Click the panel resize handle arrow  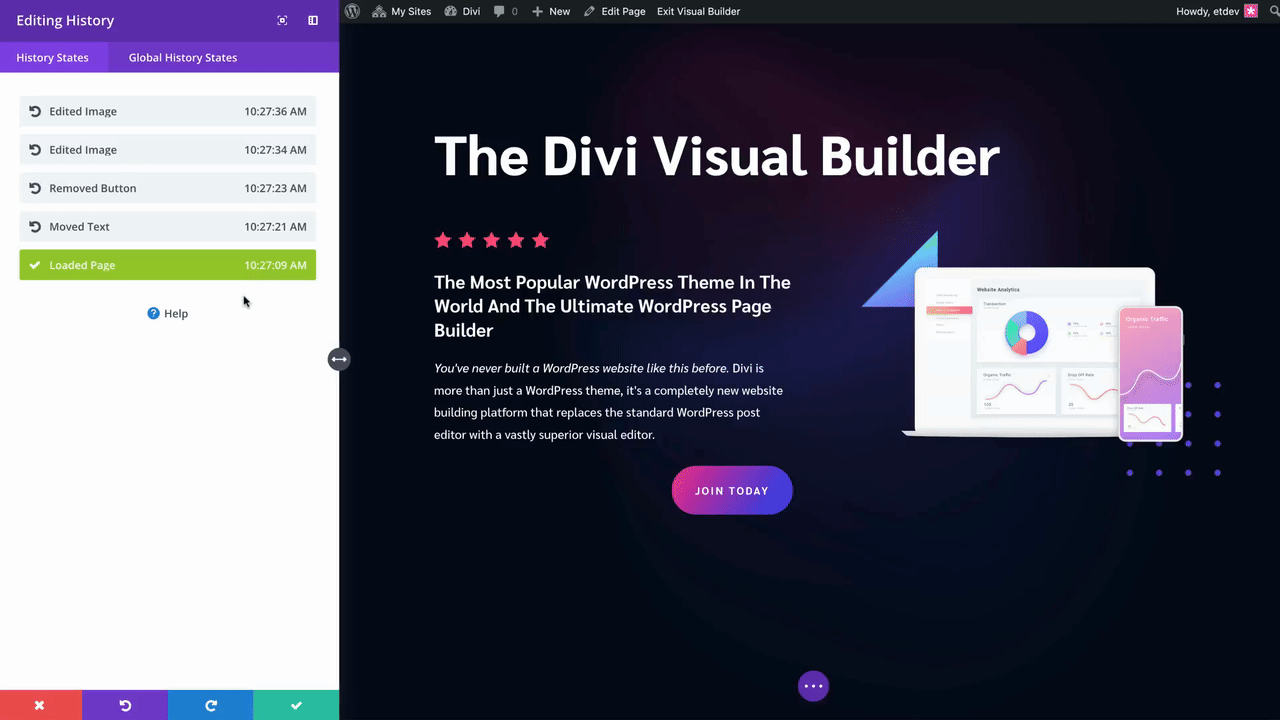coord(339,359)
